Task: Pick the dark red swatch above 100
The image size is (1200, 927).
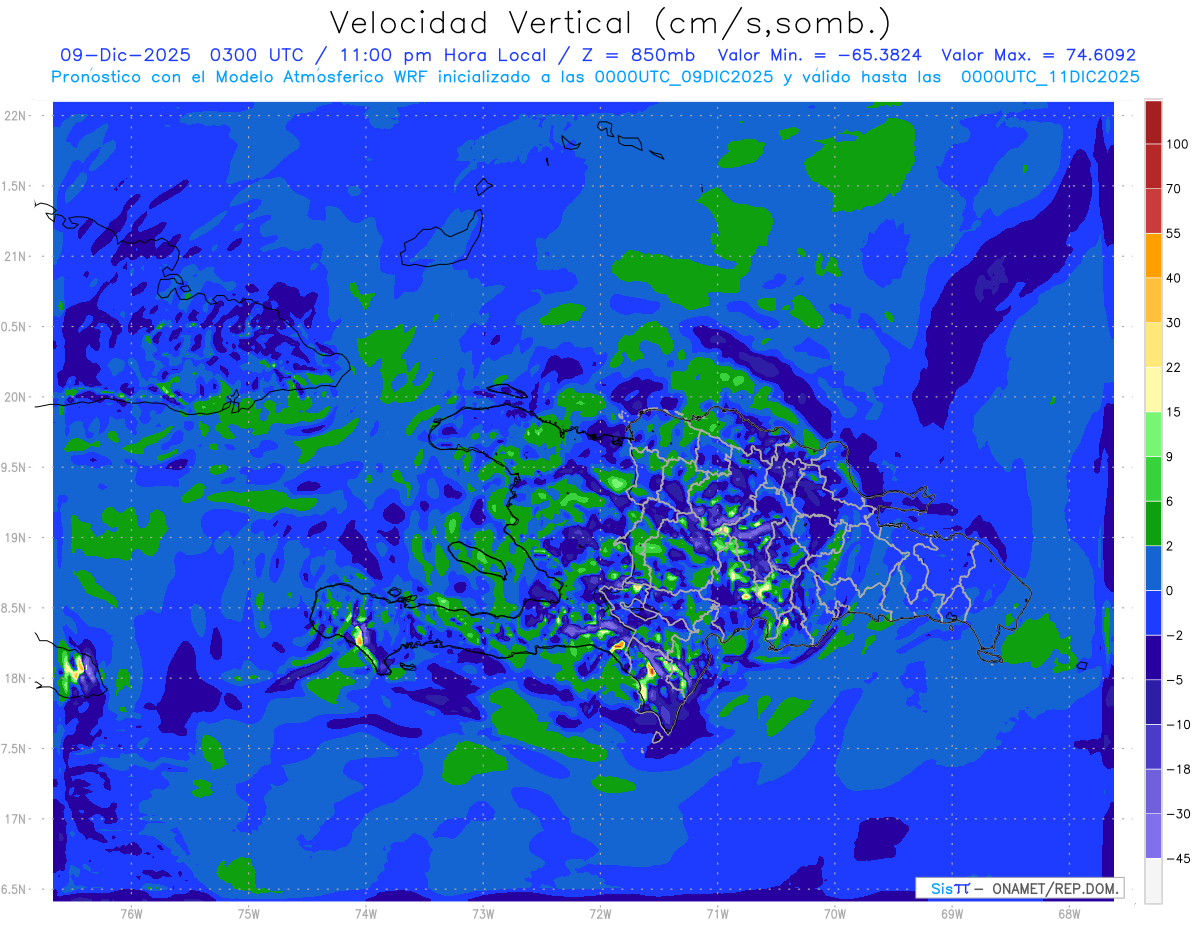Action: [1153, 122]
